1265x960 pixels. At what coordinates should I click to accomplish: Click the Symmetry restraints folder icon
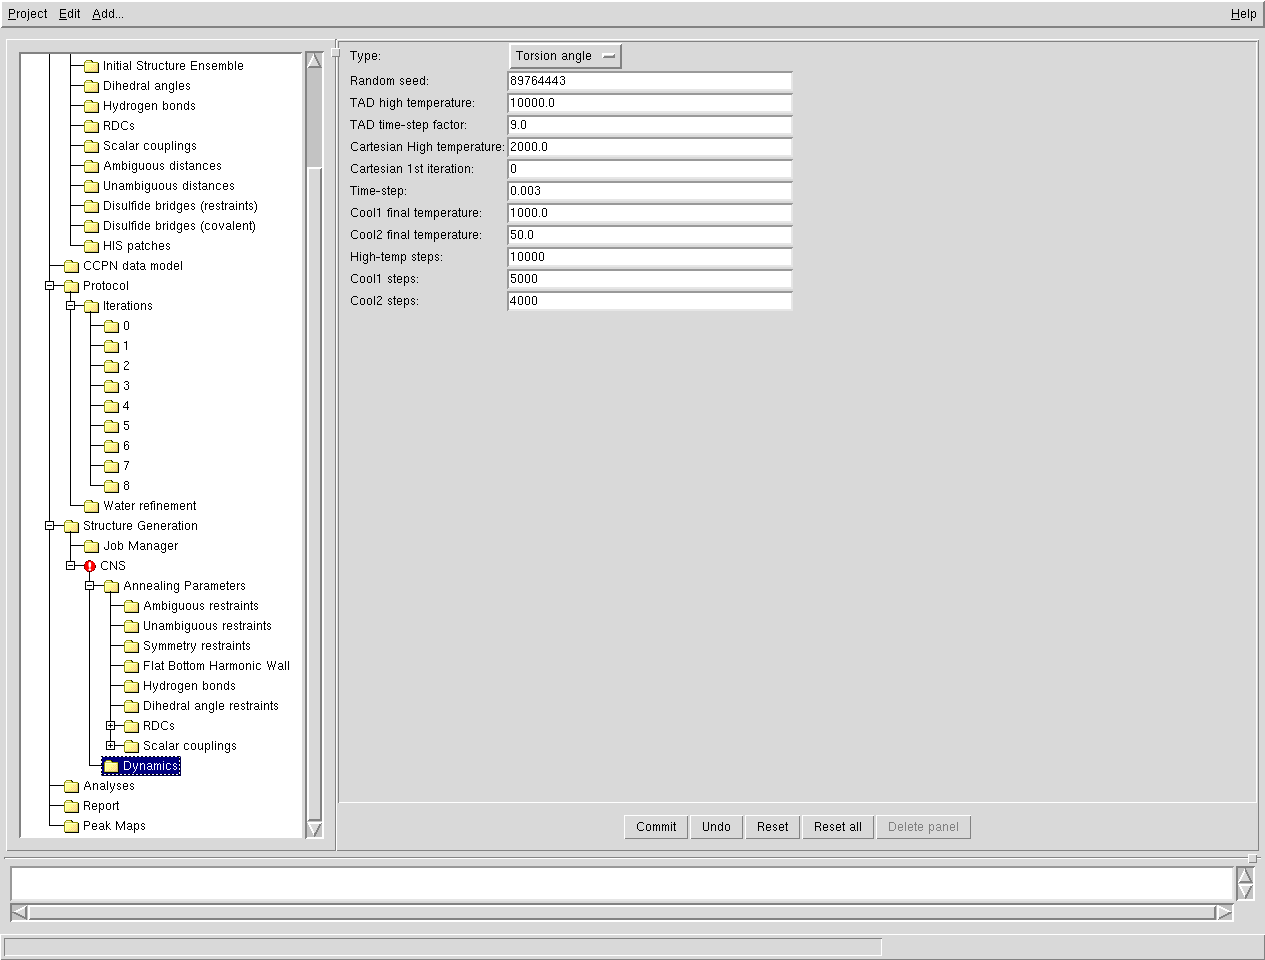131,646
